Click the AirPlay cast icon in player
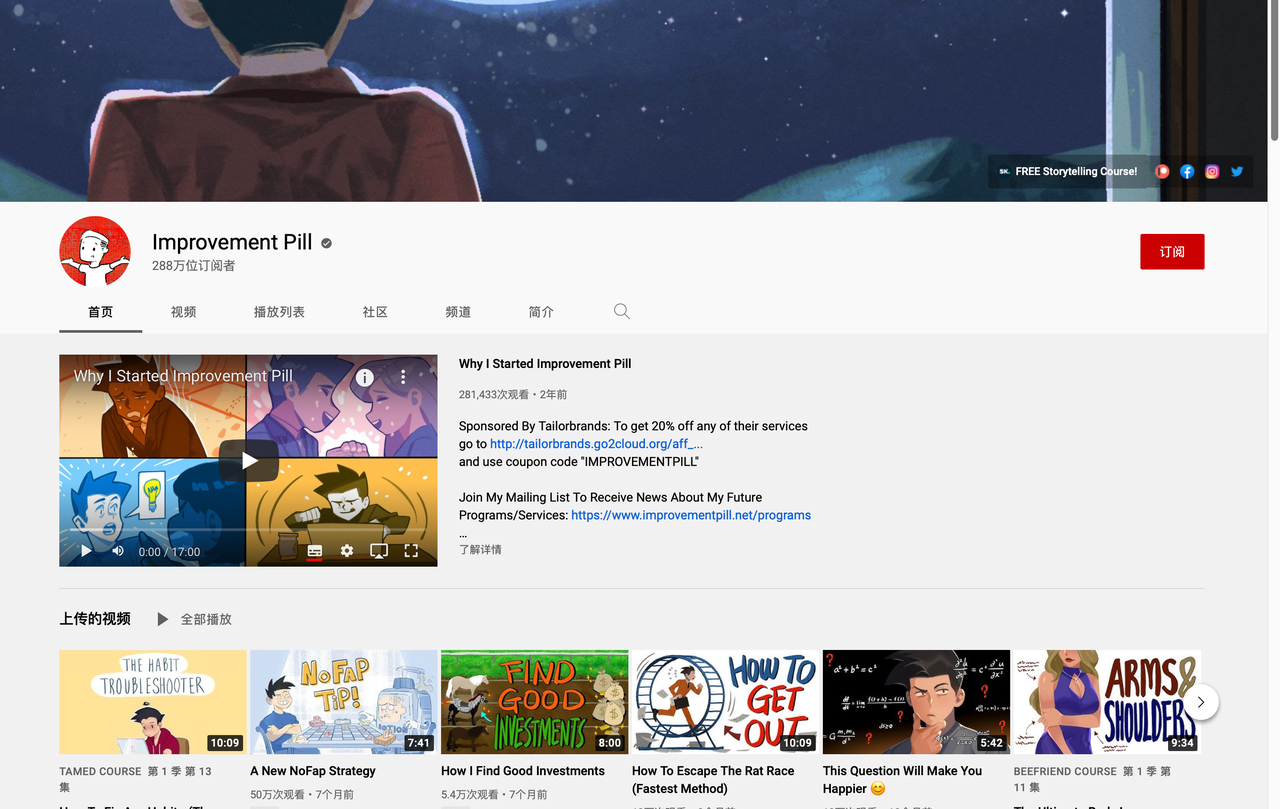Image resolution: width=1280 pixels, height=809 pixels. (x=379, y=551)
